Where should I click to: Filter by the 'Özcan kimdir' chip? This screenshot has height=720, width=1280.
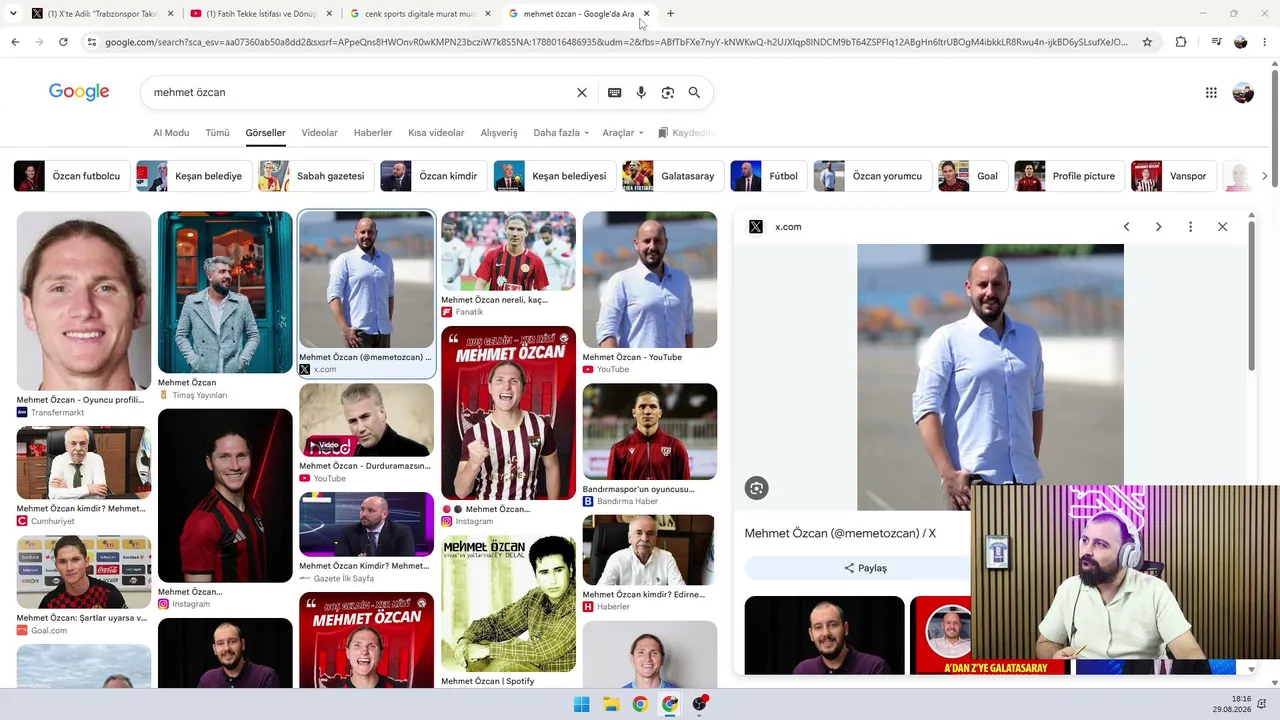434,176
